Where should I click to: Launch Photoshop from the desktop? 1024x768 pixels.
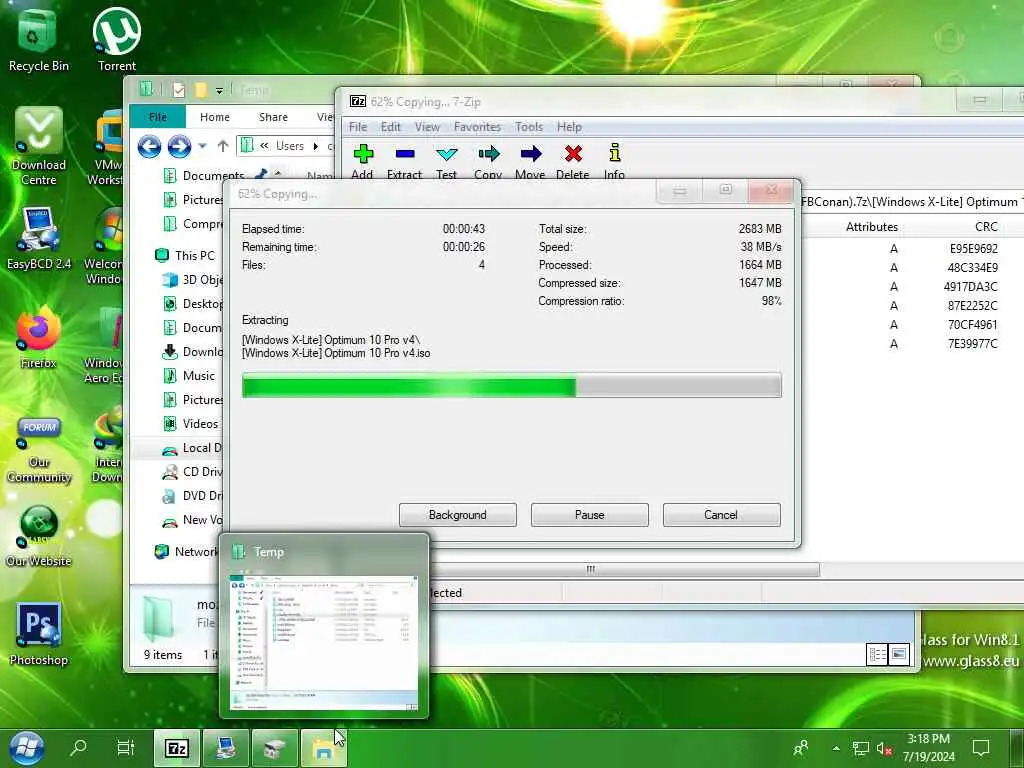[39, 633]
